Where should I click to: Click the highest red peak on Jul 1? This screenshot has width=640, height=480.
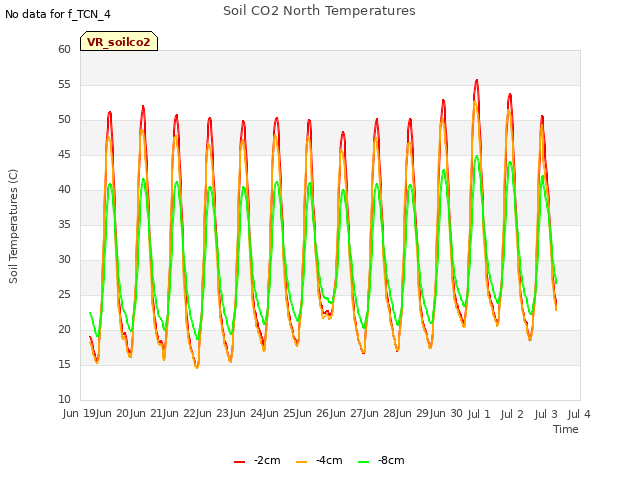[477, 81]
